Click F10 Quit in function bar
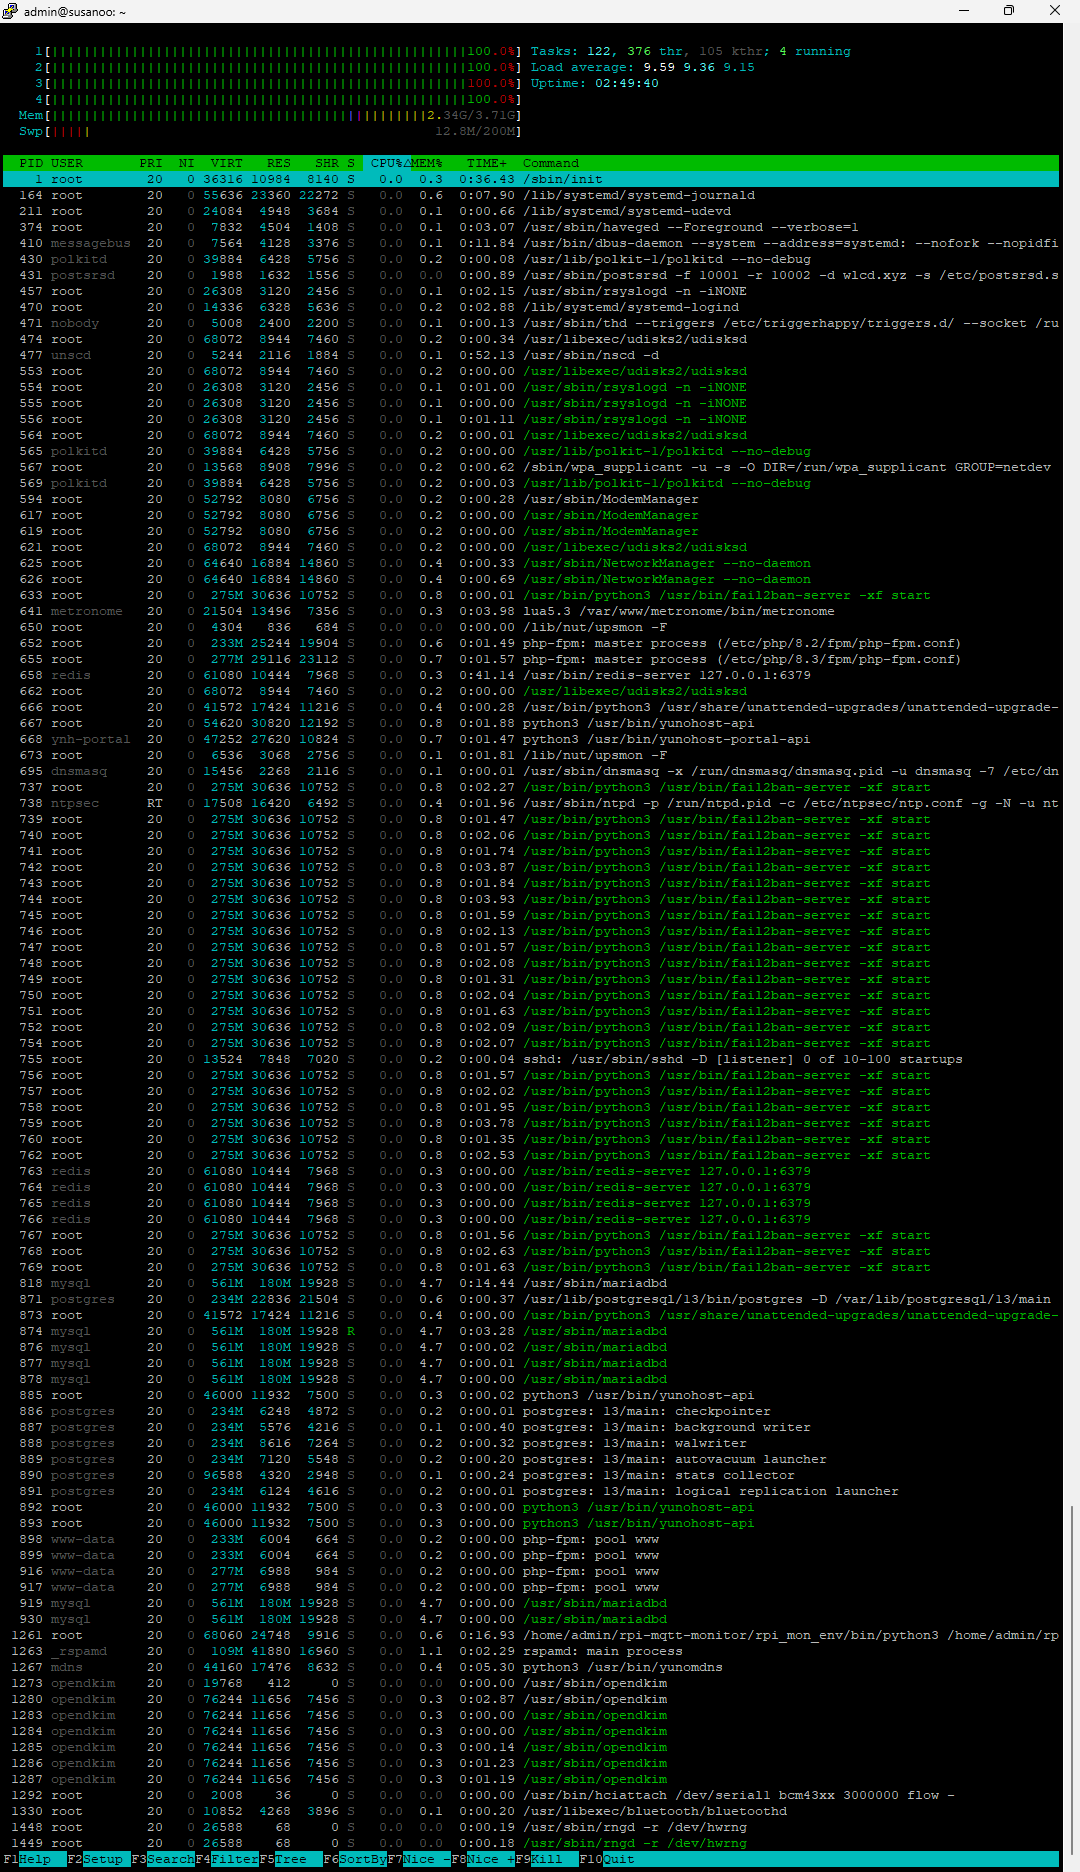Screen dimensions: 1080x1872 coord(617,1859)
